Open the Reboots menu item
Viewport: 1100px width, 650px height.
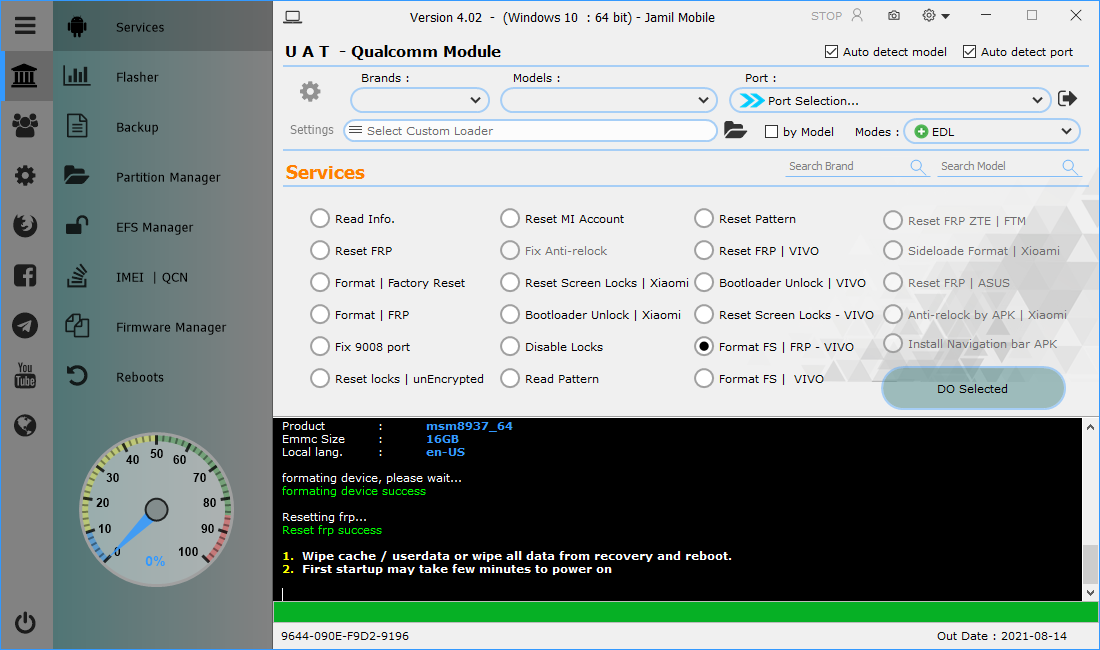[x=140, y=377]
